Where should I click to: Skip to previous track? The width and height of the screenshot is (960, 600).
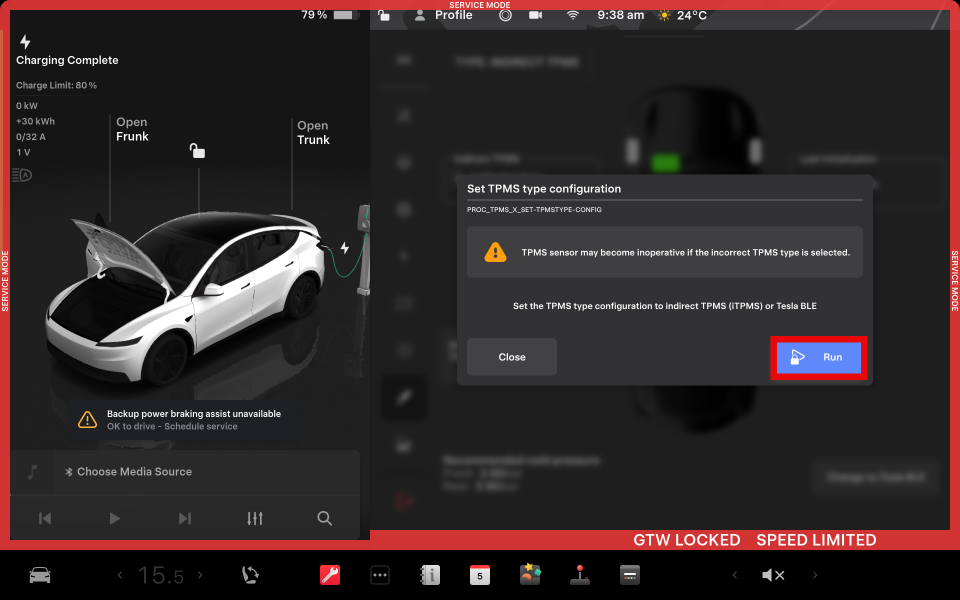coord(45,519)
